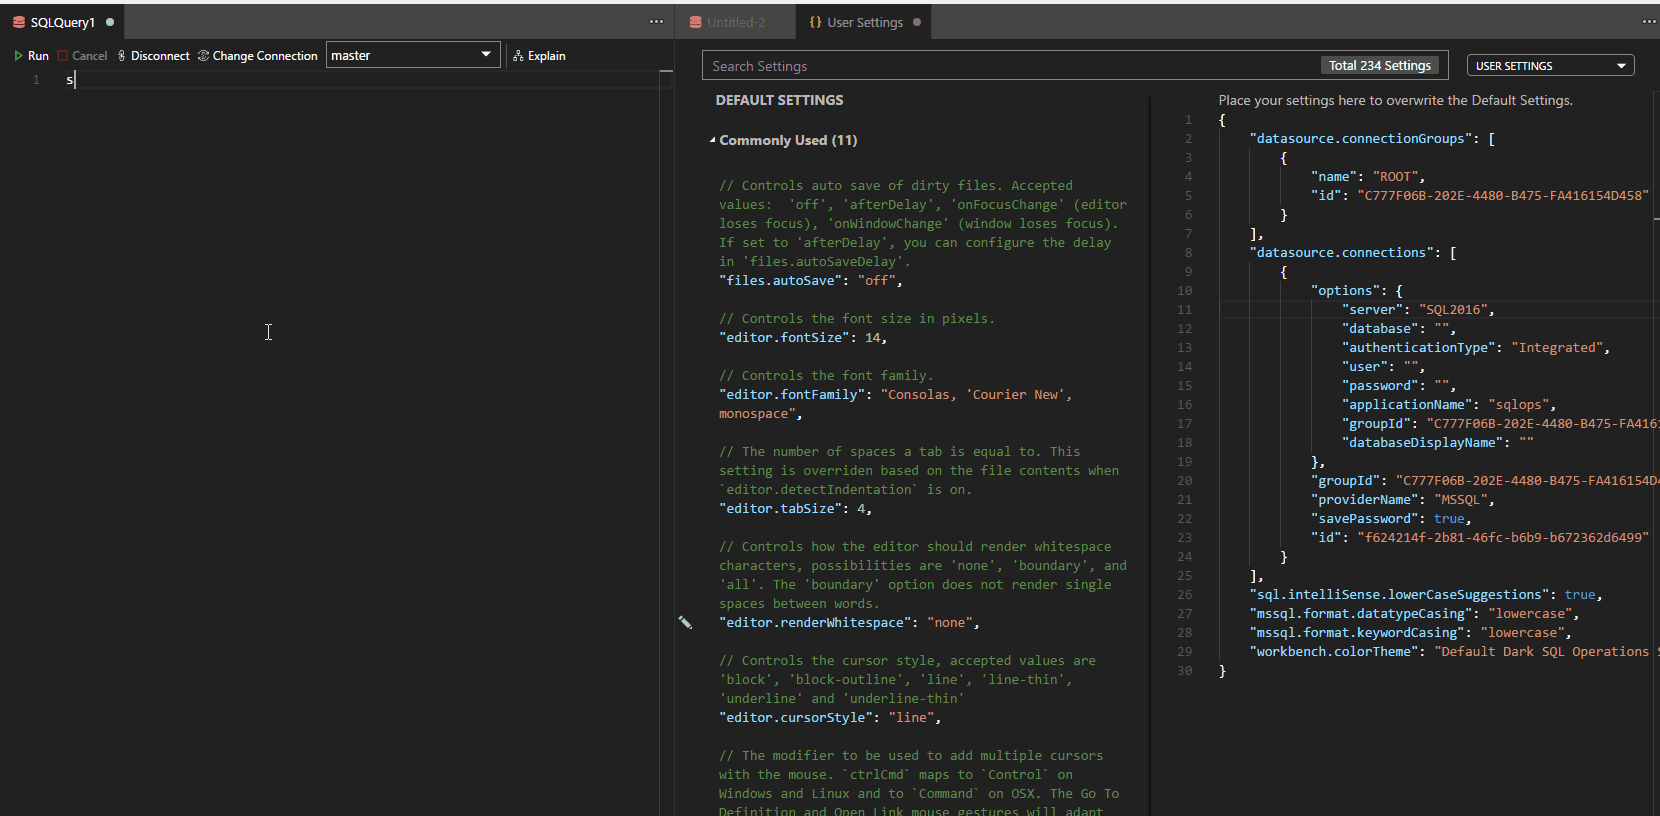Open the master database dropdown

[413, 55]
